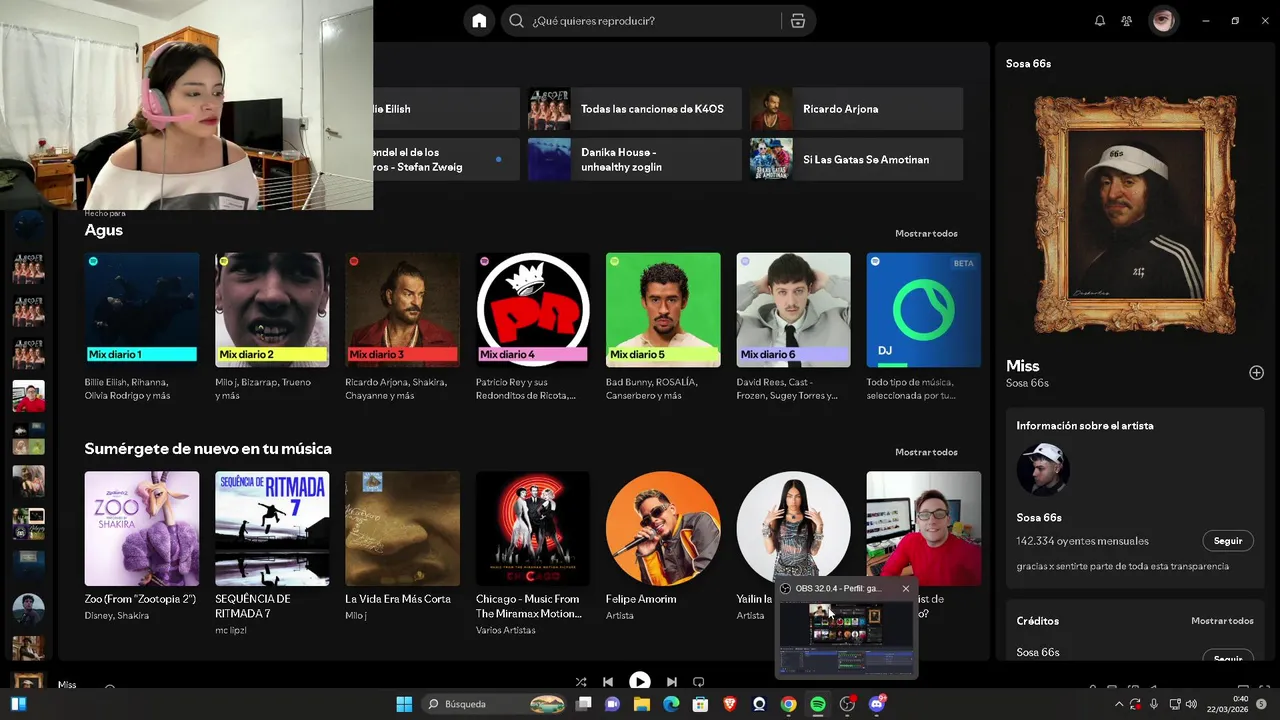This screenshot has height=720, width=1280.
Task: Open 'Todas las canciones de K4OS' tile
Action: (x=635, y=109)
